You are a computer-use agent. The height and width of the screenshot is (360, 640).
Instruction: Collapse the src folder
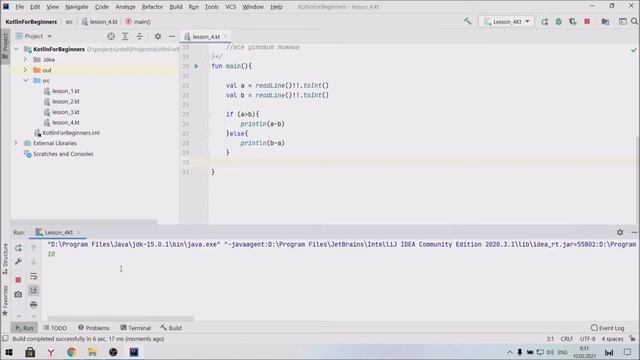tap(25, 80)
